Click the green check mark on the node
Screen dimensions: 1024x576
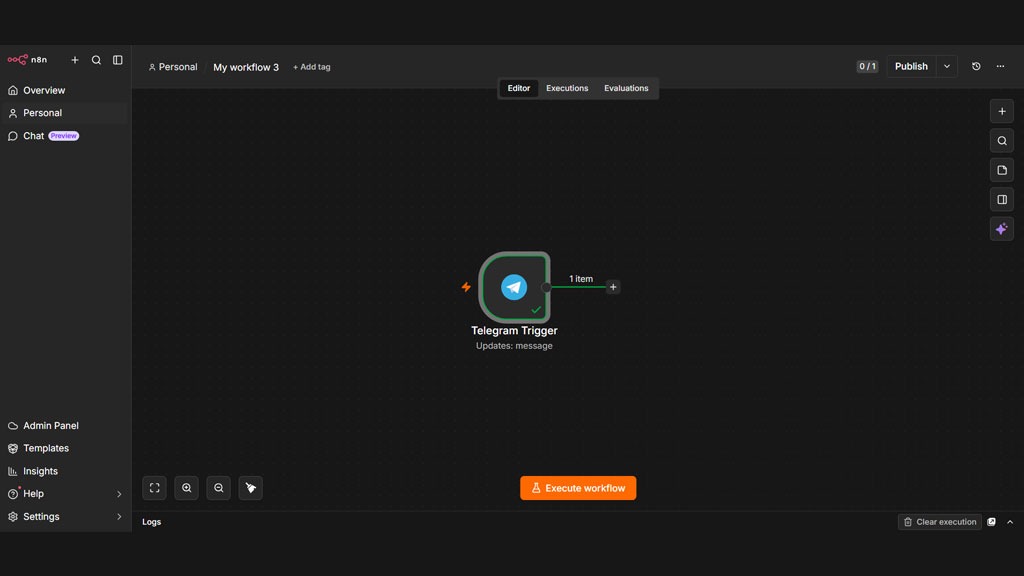[x=536, y=310]
